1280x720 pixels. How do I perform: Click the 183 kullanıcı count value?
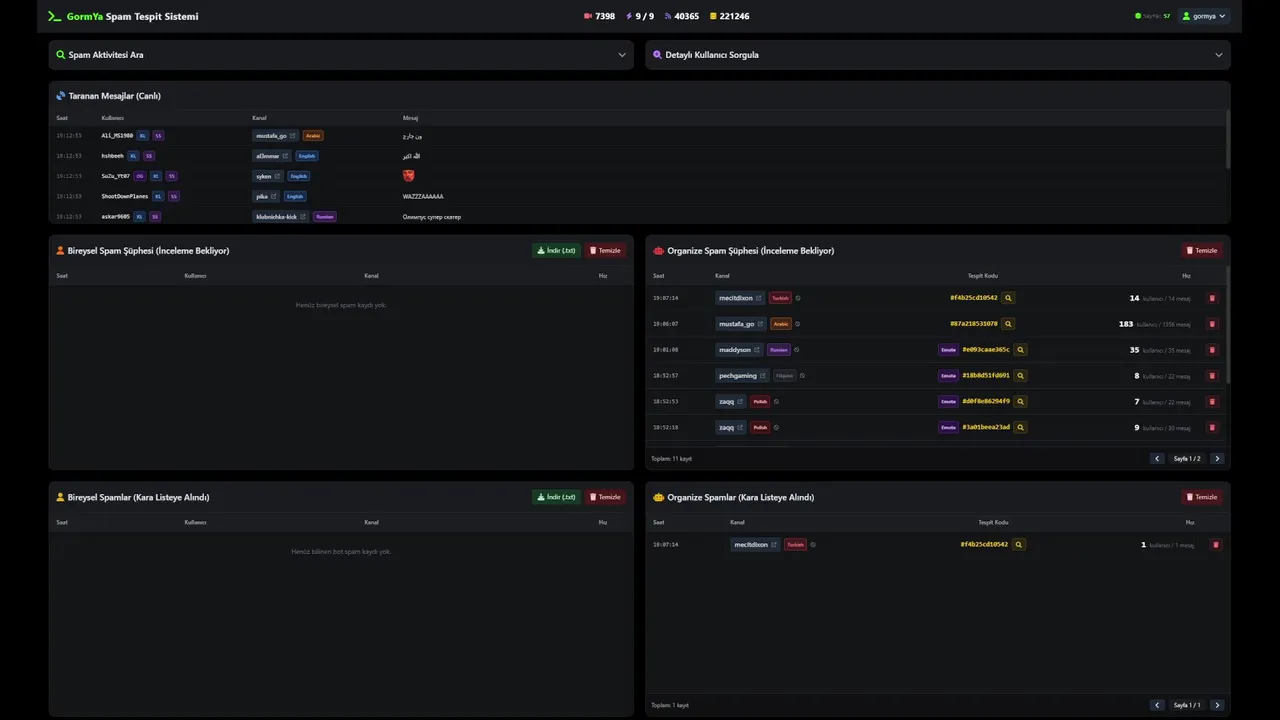coord(1126,324)
